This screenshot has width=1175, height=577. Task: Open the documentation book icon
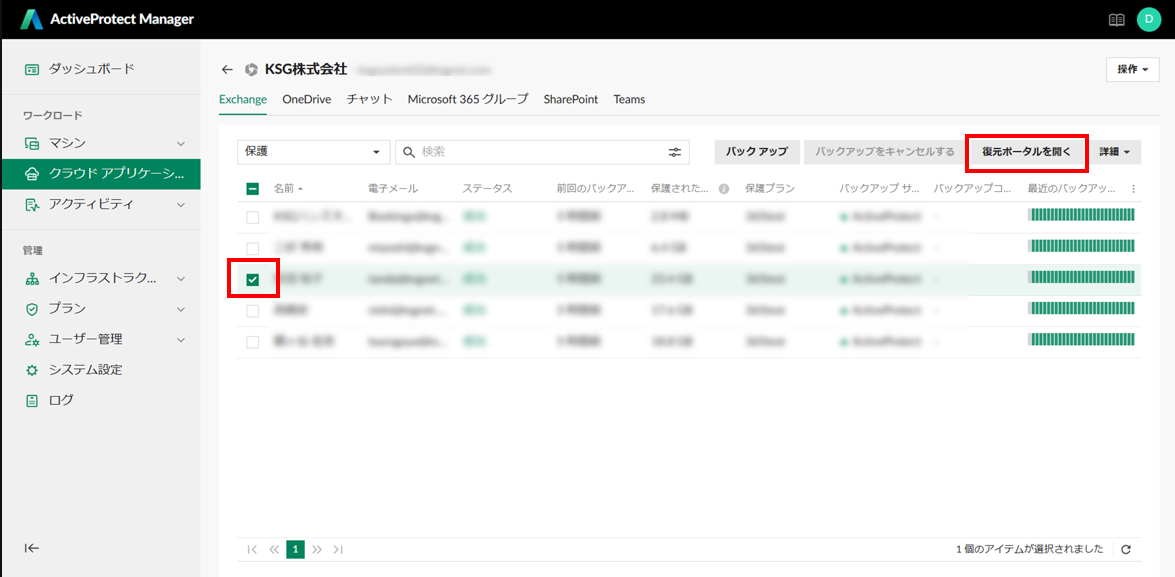[1117, 20]
